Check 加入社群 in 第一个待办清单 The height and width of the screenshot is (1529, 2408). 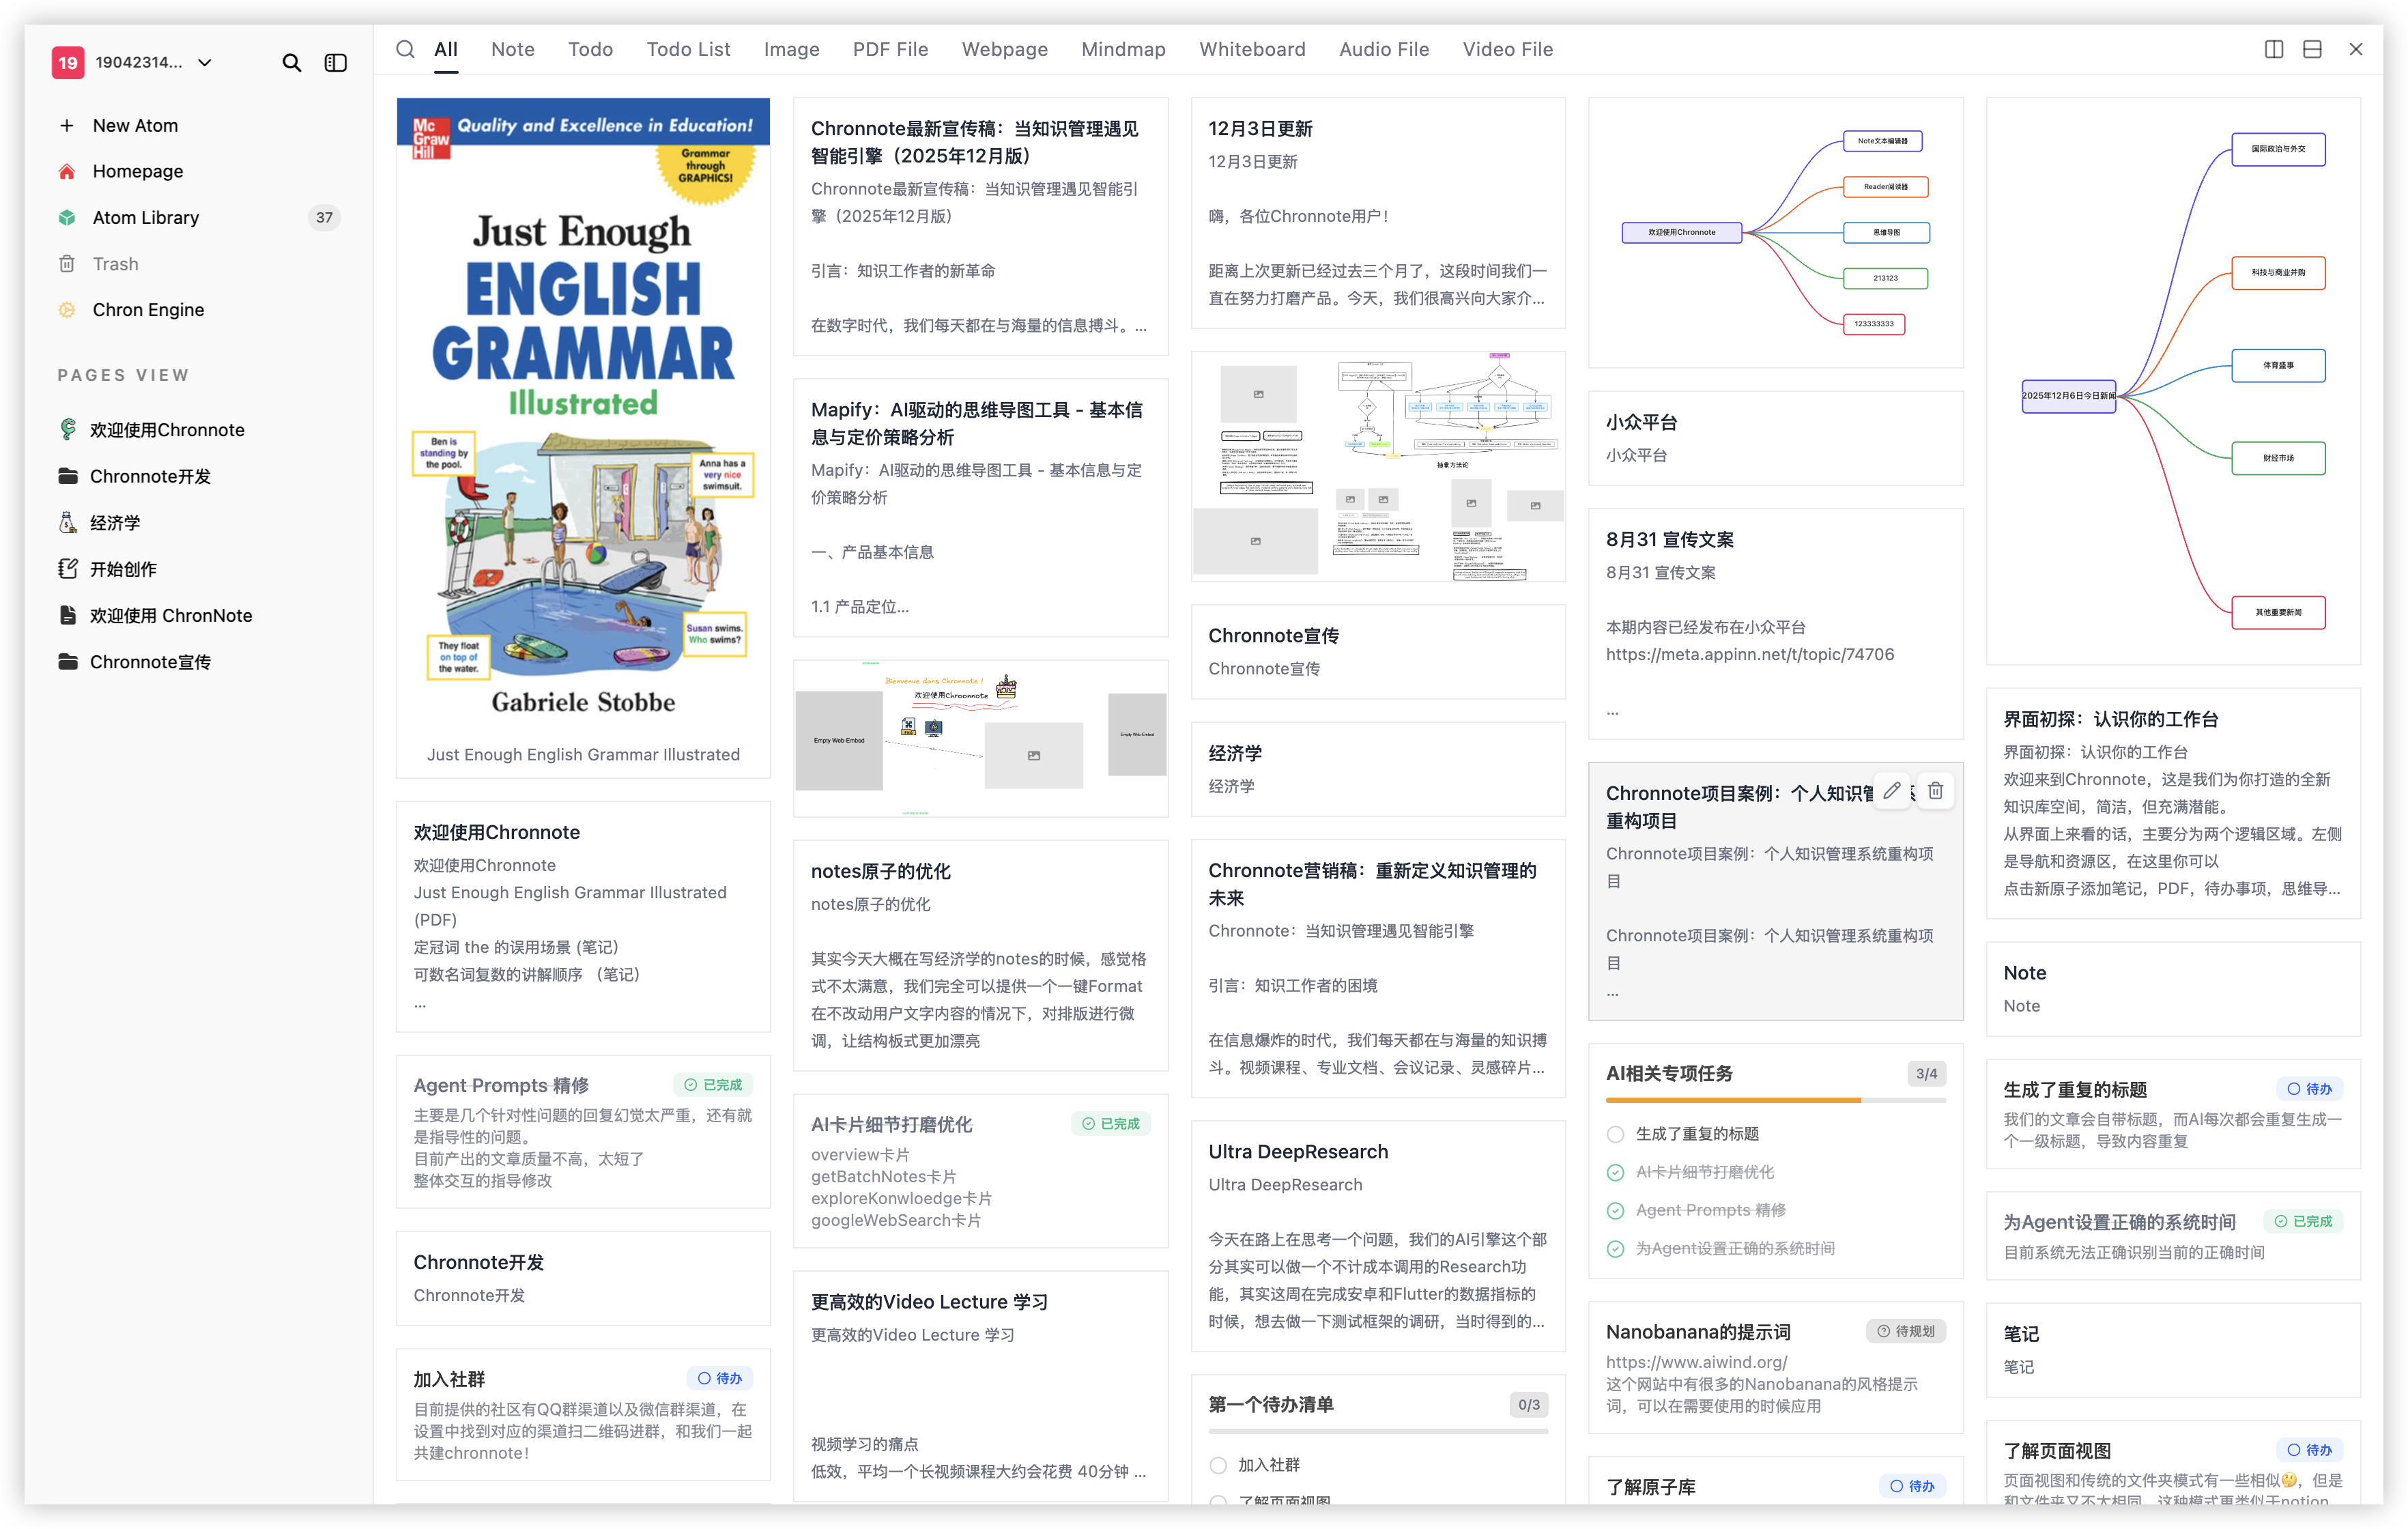click(1218, 1465)
